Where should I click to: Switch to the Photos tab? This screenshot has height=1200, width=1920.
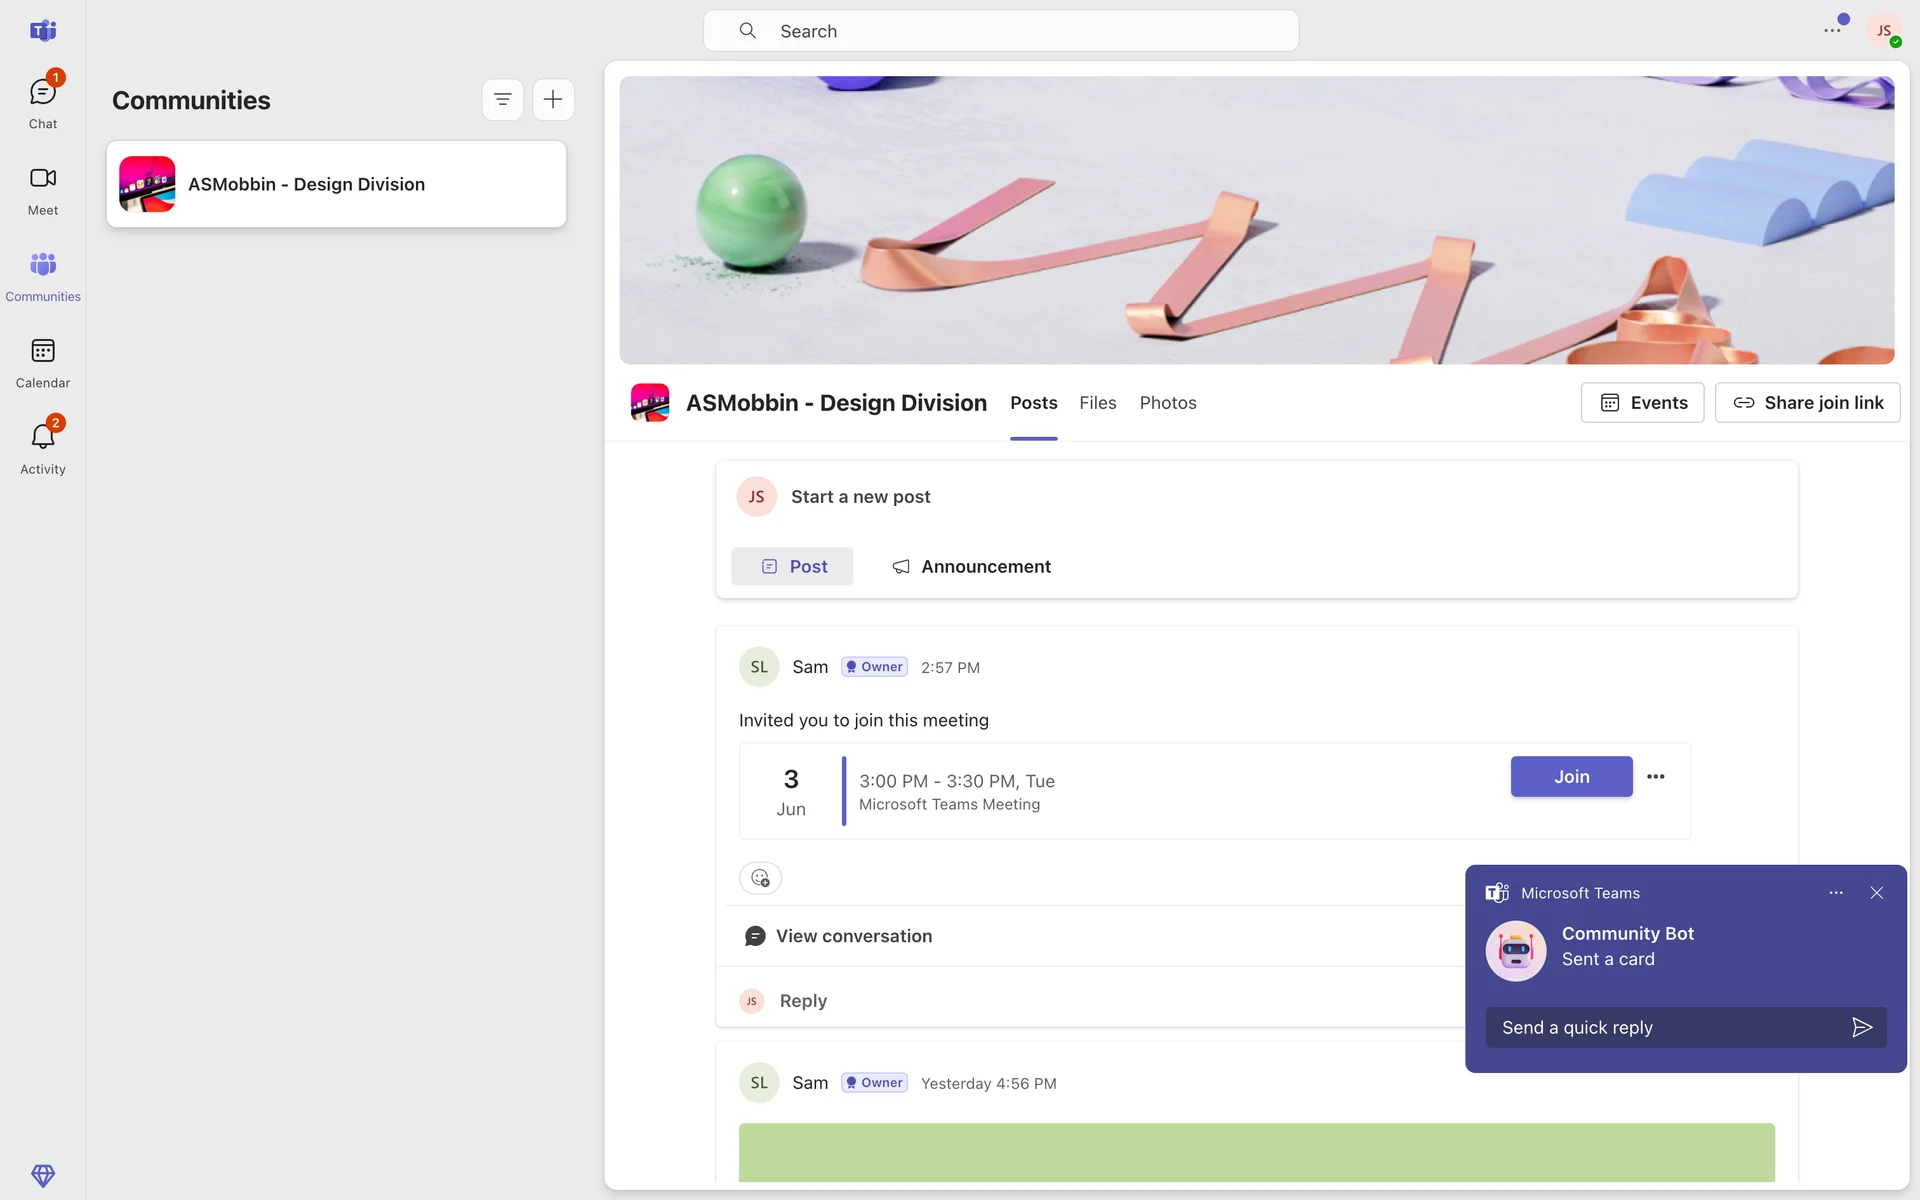click(x=1167, y=403)
